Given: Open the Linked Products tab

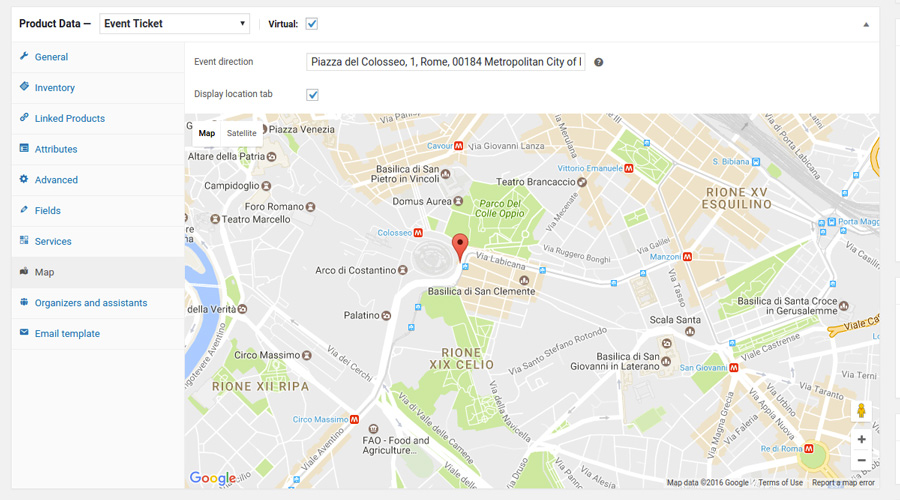Looking at the screenshot, I should coord(70,119).
